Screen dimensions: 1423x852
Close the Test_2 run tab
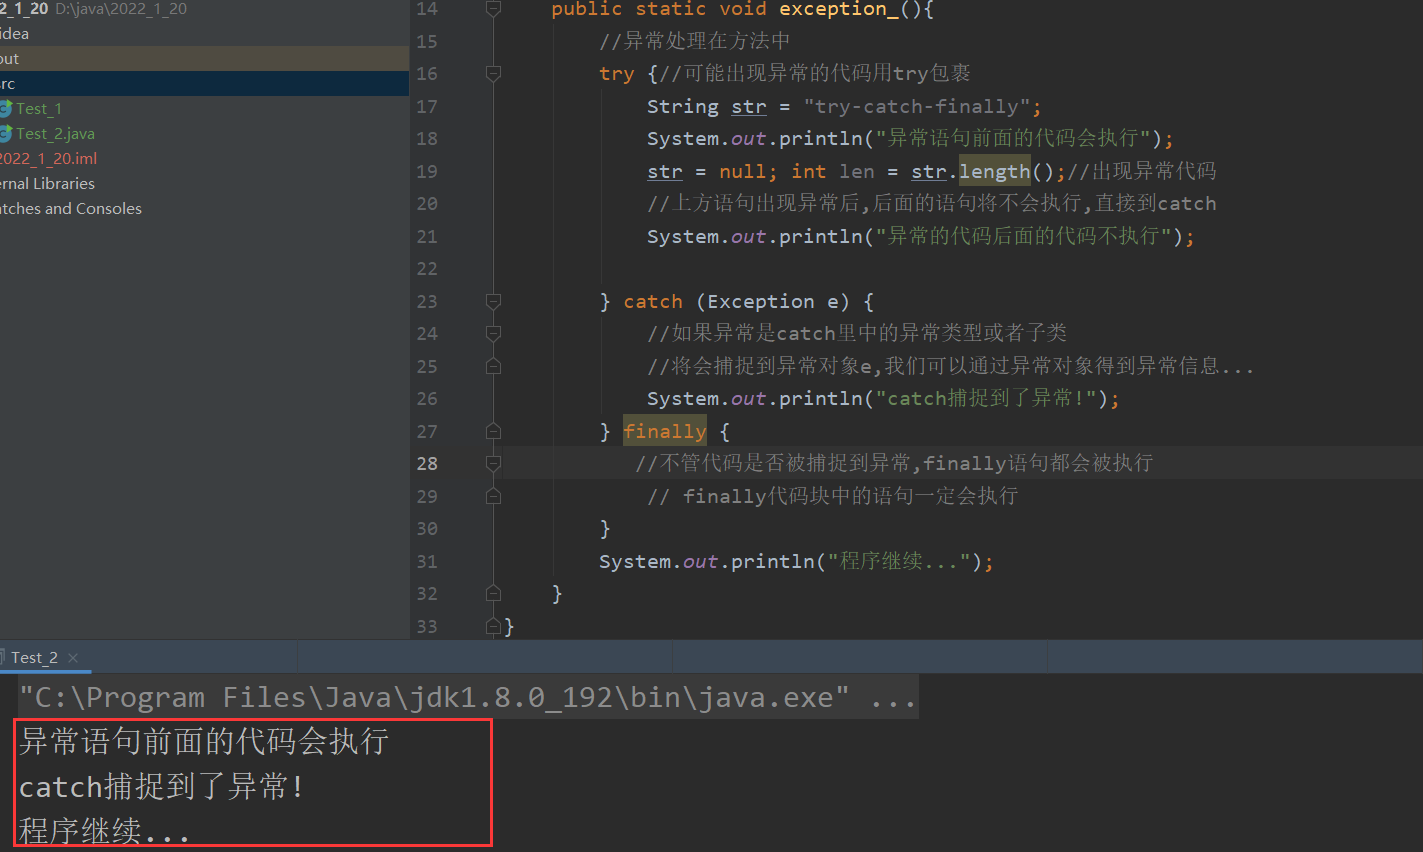[73, 658]
